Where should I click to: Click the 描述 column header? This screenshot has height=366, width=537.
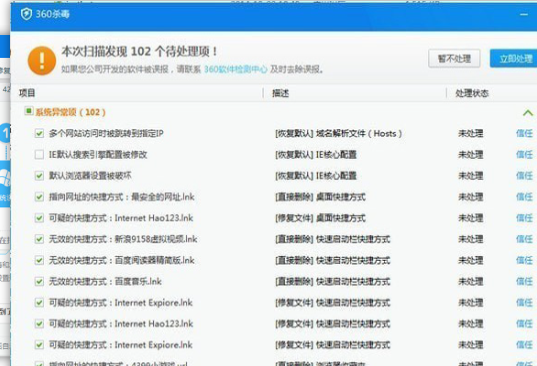(x=280, y=93)
